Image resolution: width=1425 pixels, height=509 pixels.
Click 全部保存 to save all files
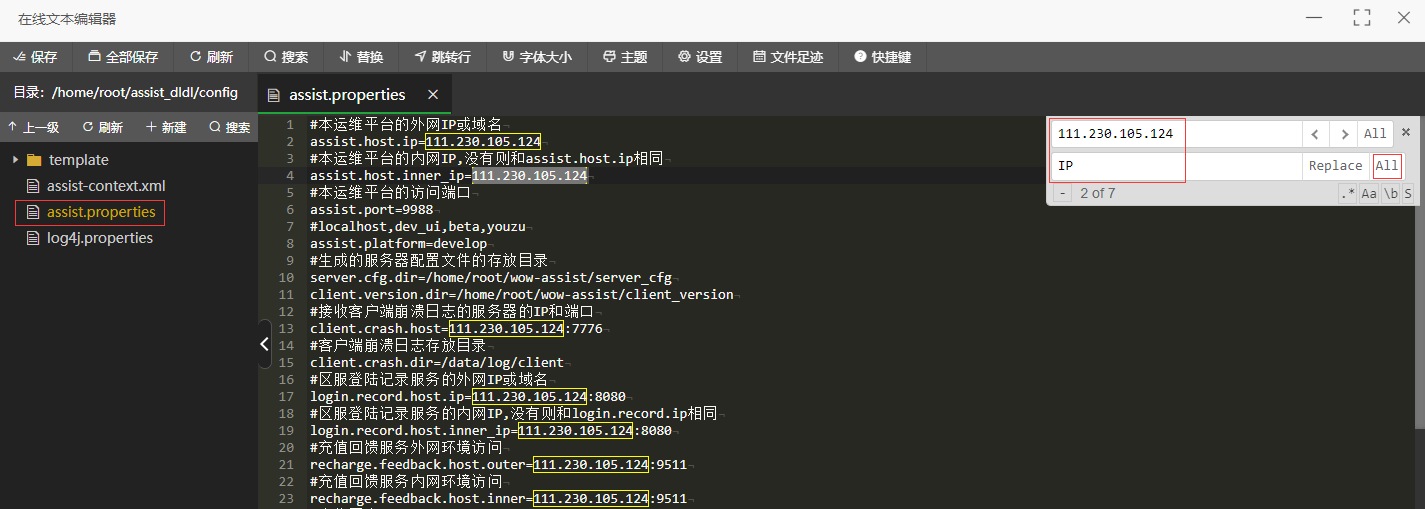123,57
